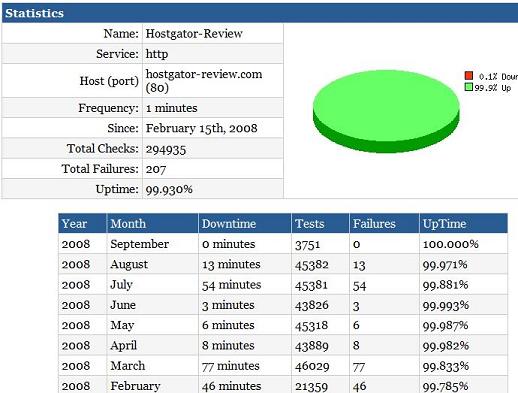Click the green Up legend swatch
The image size is (518, 393).
[469, 87]
